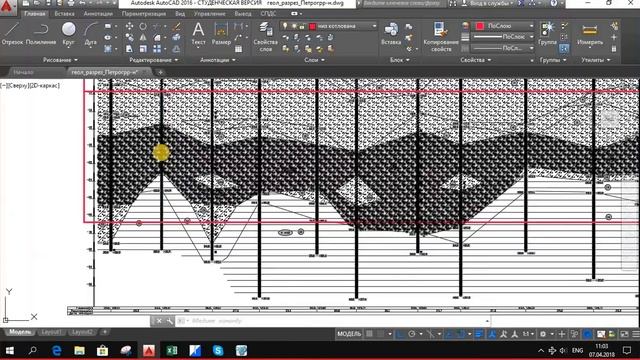Click the Размер dimension tool

(x=221, y=33)
